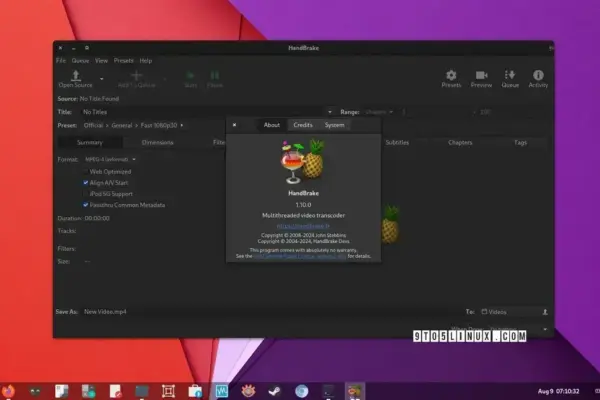Click the icon right of Videos destination
Image resolution: width=600 pixels, height=400 pixels.
(x=545, y=312)
